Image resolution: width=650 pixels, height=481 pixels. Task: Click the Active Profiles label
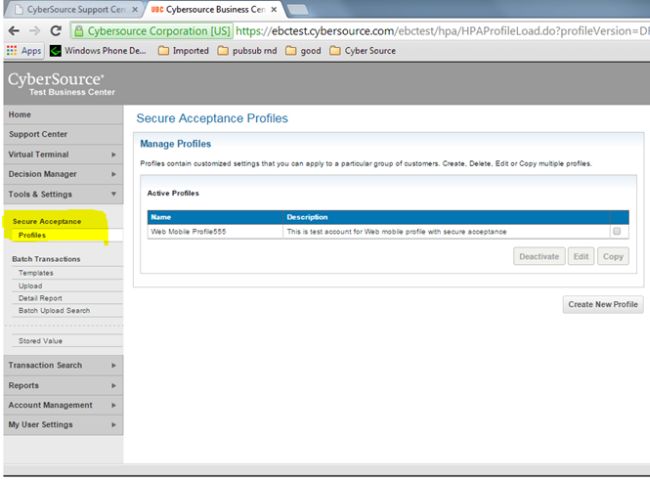pos(173,193)
